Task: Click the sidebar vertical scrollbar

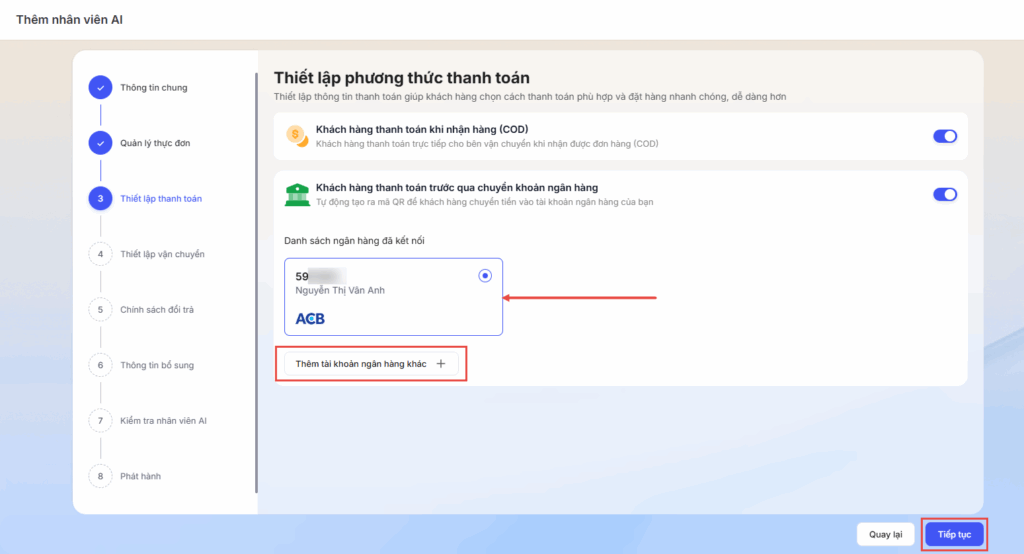Action: click(256, 280)
